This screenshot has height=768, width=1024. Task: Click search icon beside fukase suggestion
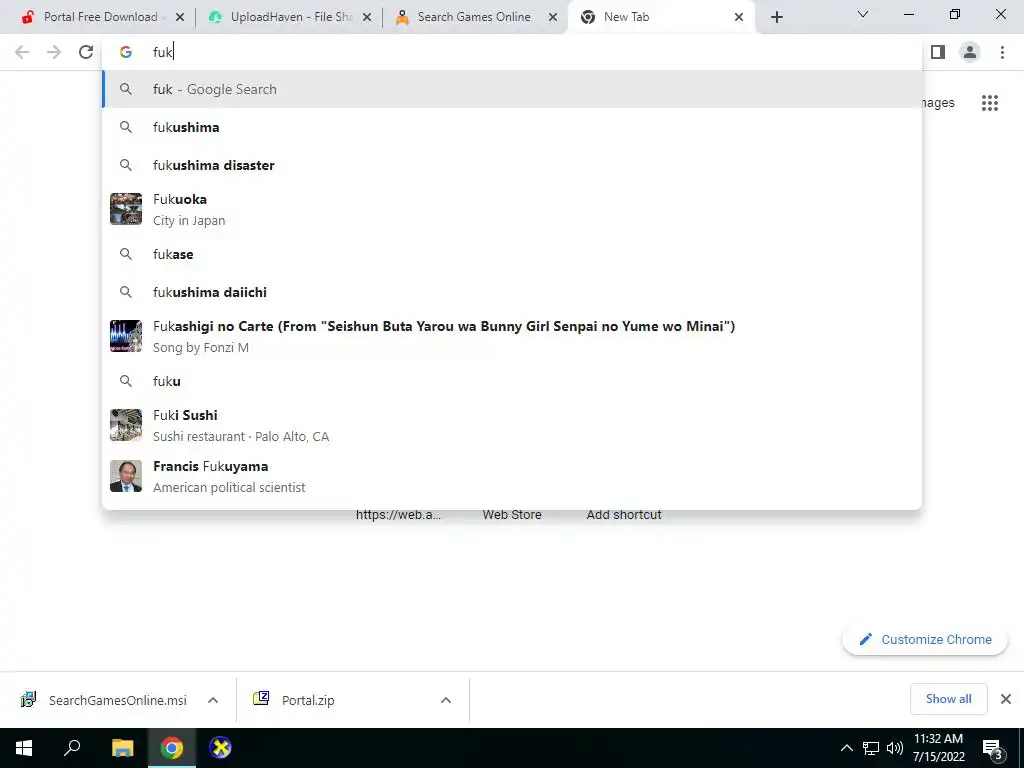125,254
